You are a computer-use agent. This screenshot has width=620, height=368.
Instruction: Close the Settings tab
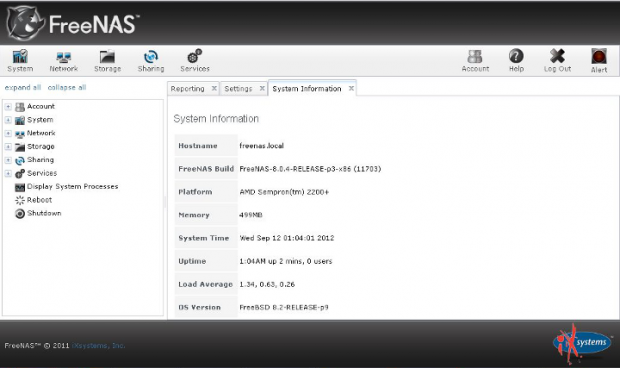click(262, 88)
